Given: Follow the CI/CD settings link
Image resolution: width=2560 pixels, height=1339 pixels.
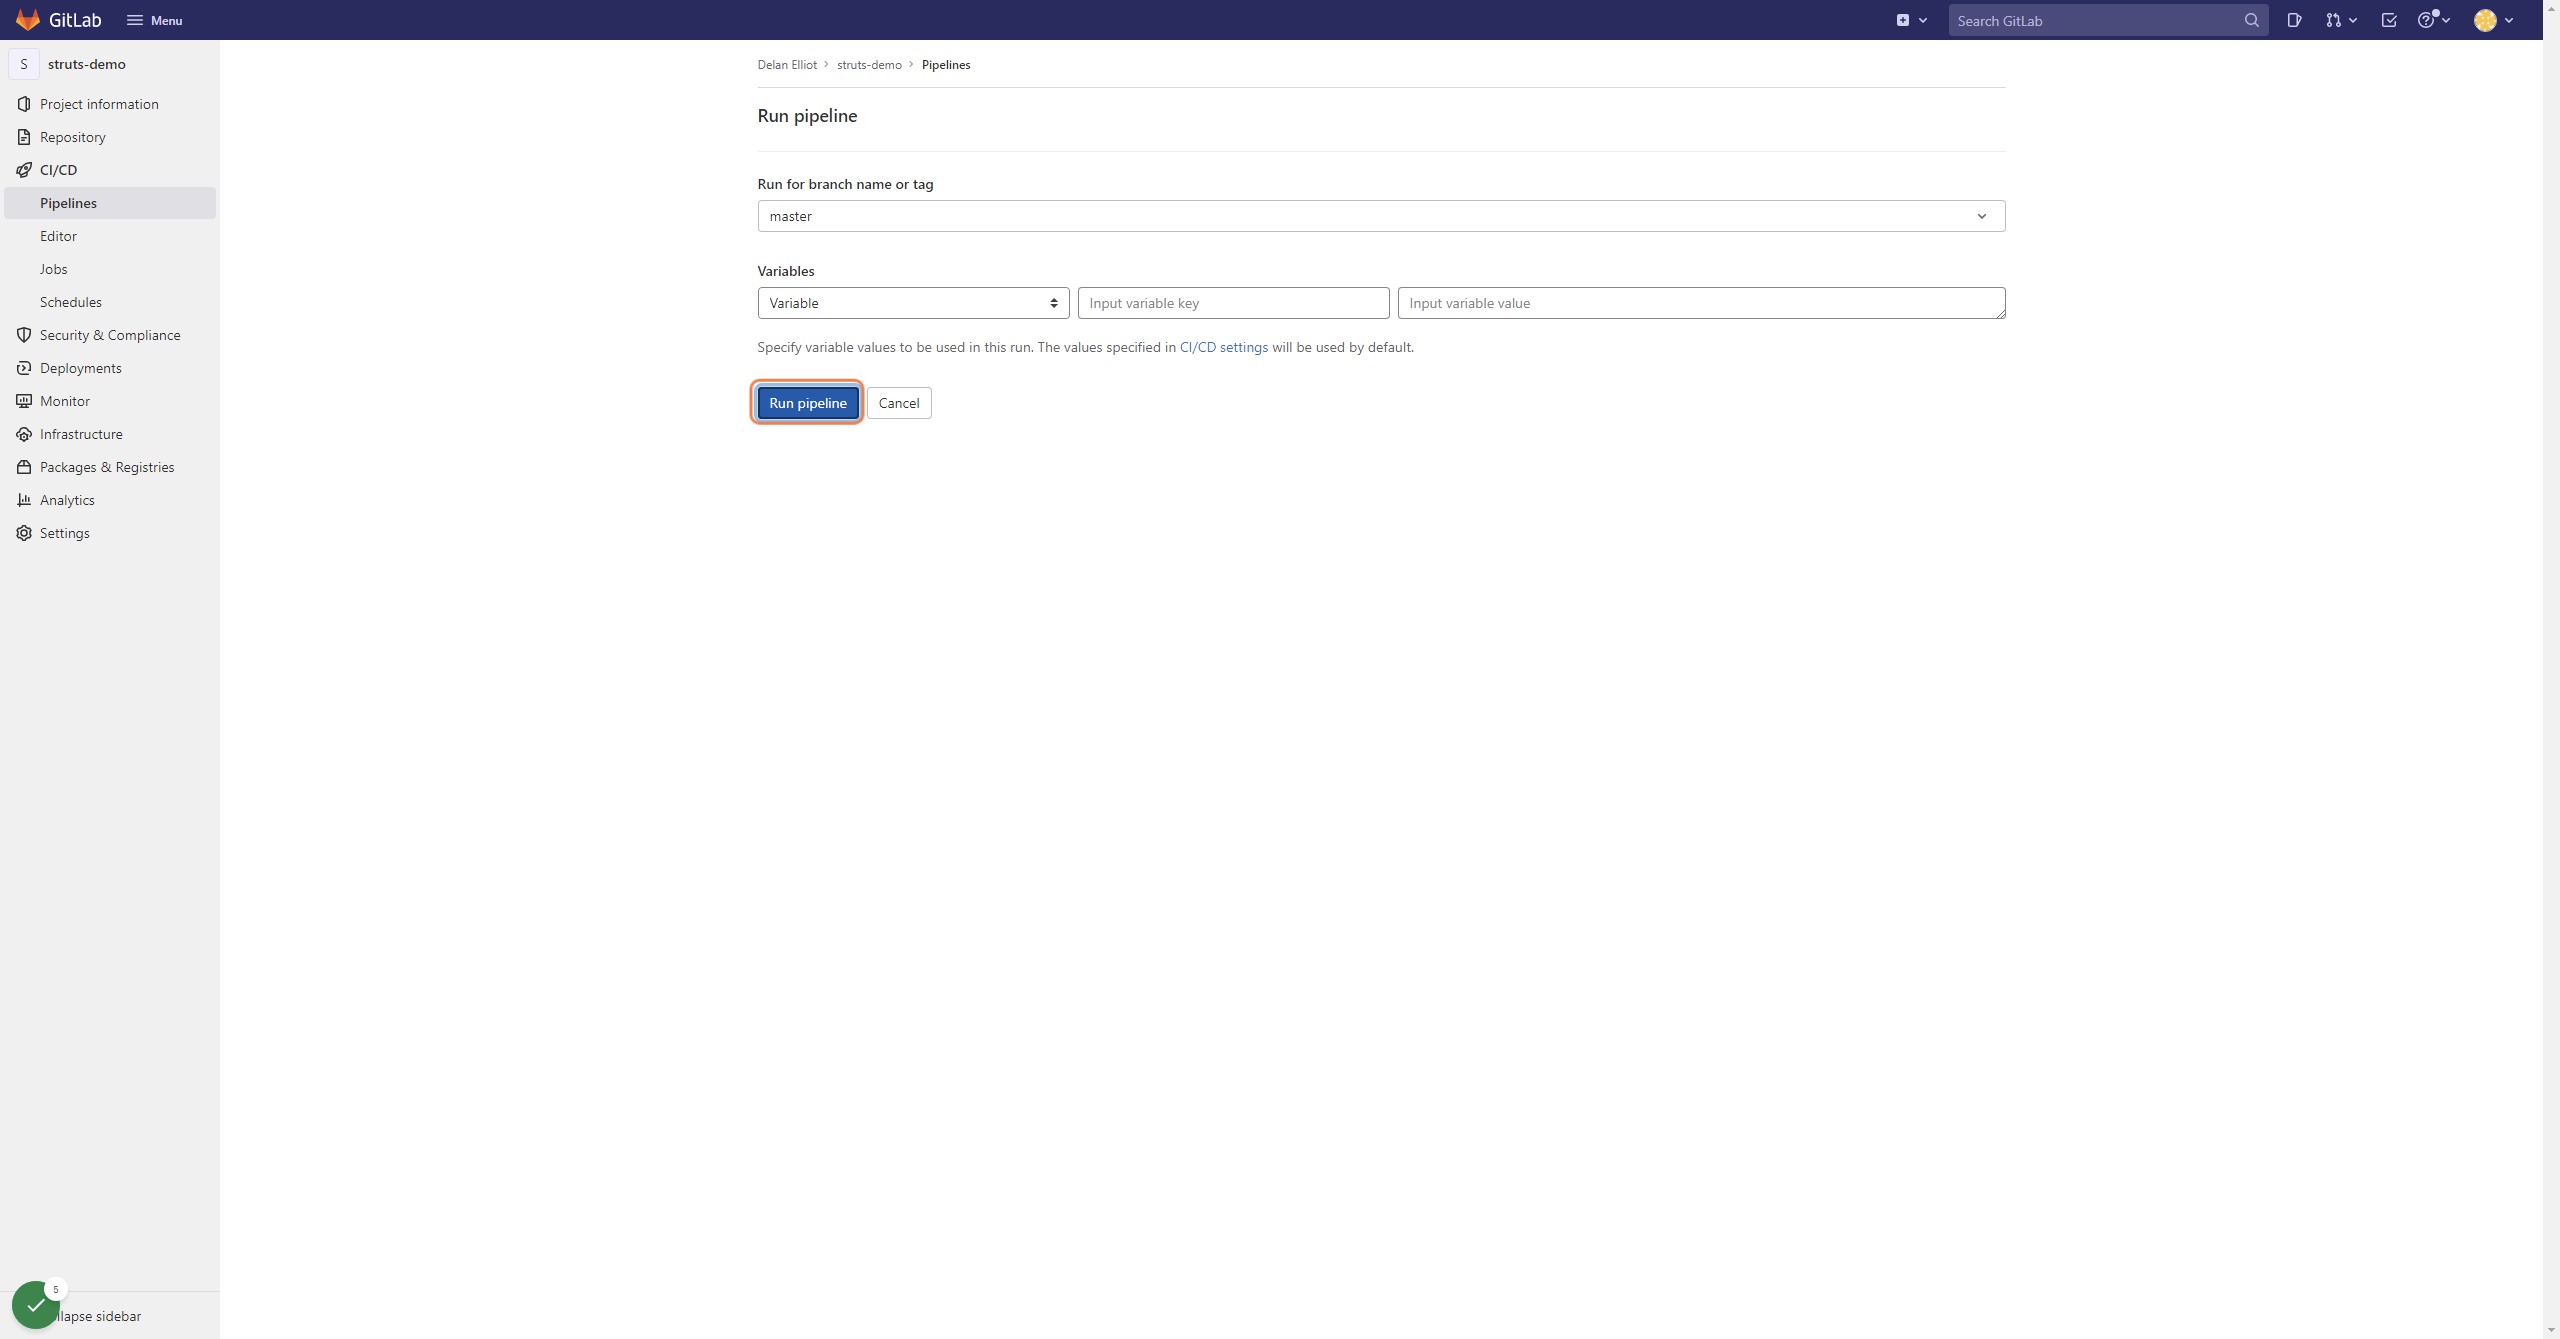Looking at the screenshot, I should (x=1223, y=347).
